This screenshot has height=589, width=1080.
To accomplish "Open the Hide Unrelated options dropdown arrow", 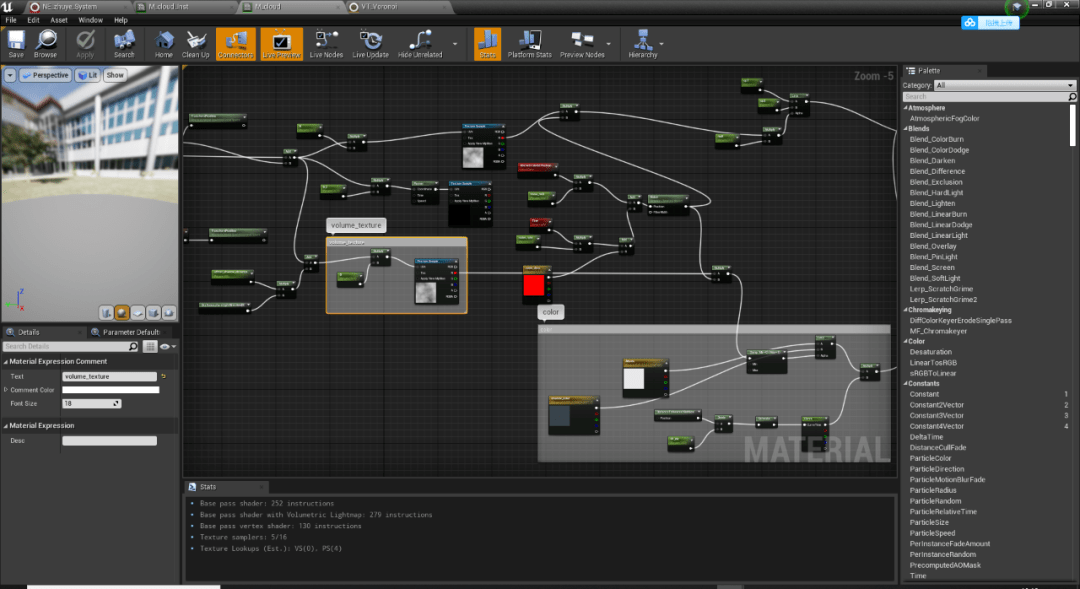I will (x=455, y=44).
